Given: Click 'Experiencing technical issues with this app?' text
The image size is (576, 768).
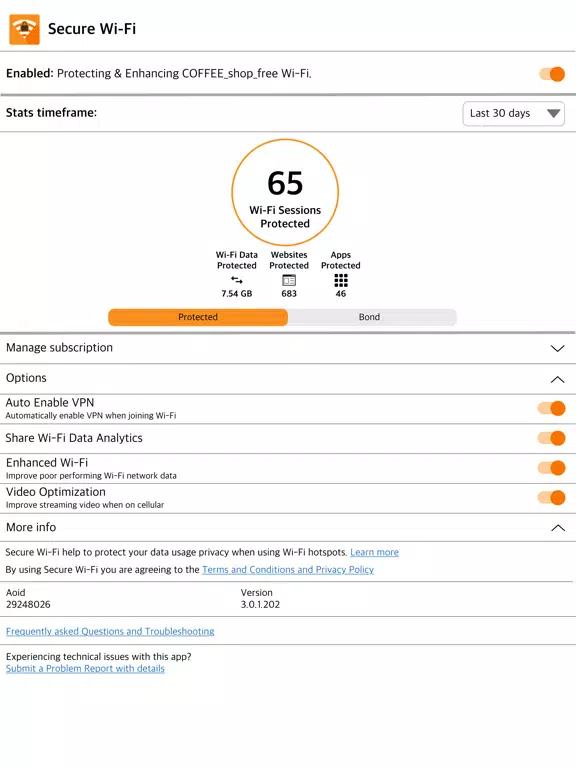Looking at the screenshot, I should tap(98, 656).
